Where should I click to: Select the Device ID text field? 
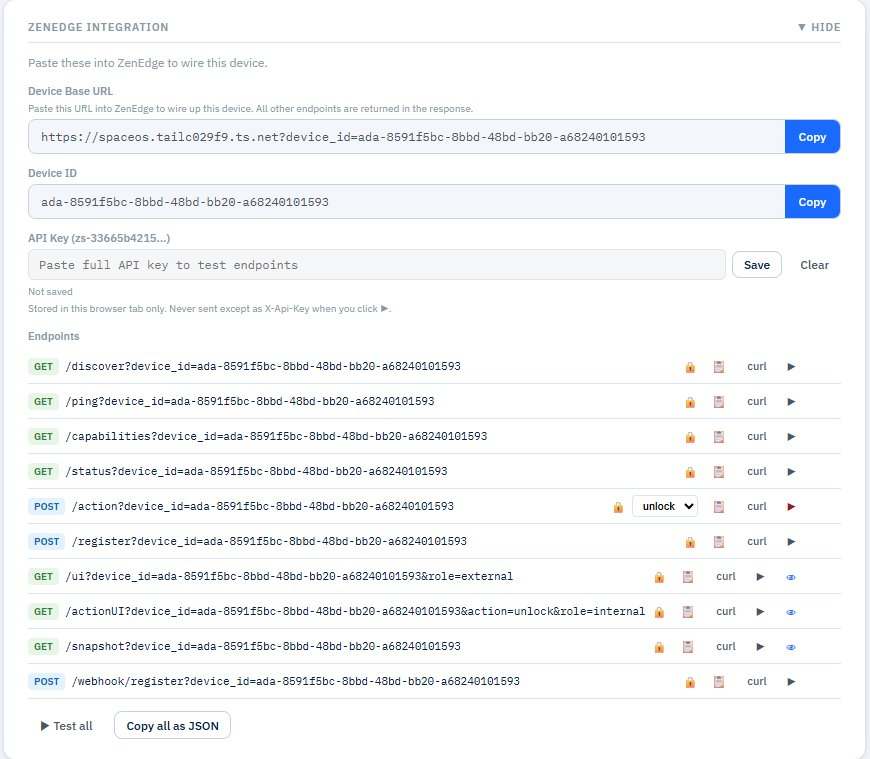407,202
